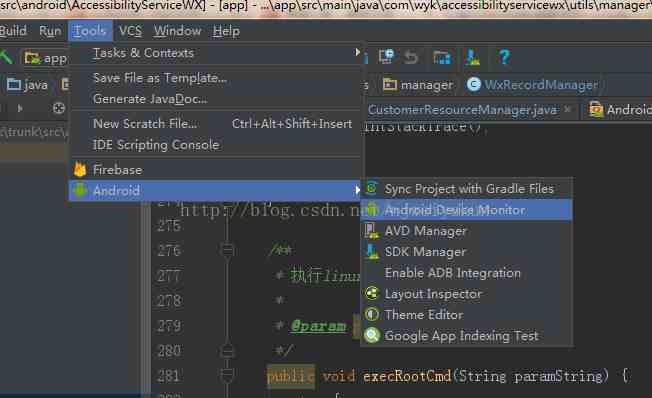Open AVD Manager from submenu
Image resolution: width=652 pixels, height=398 pixels.
tap(467, 231)
